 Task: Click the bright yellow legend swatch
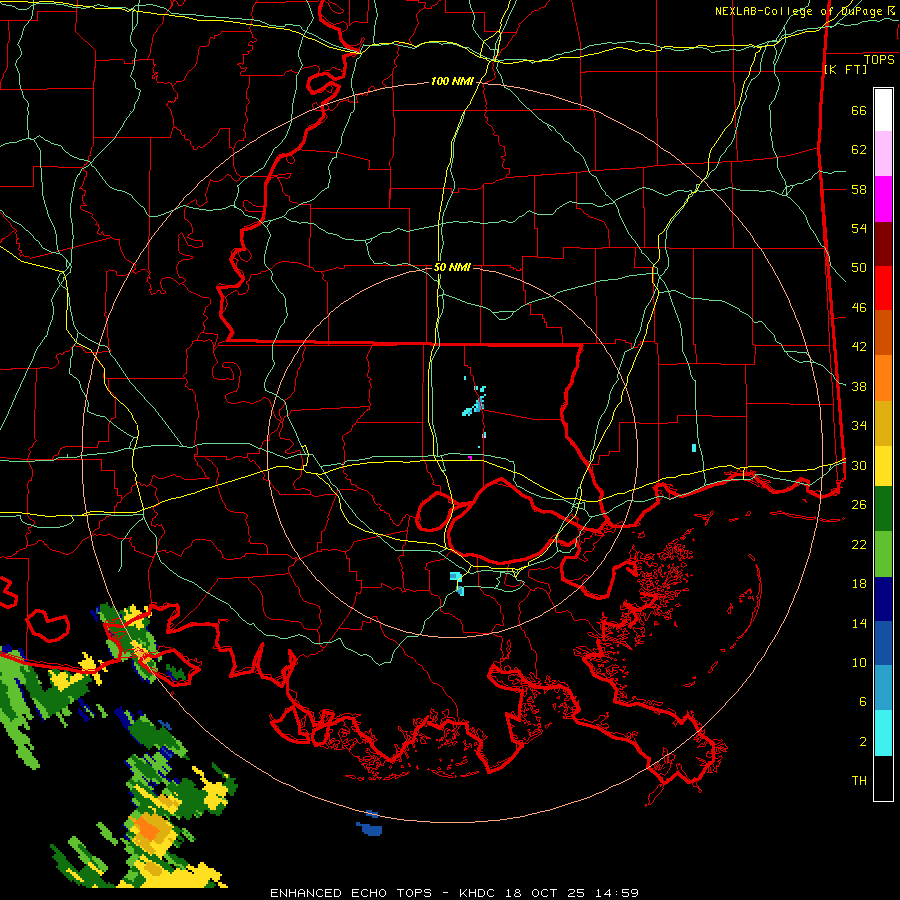[x=883, y=466]
